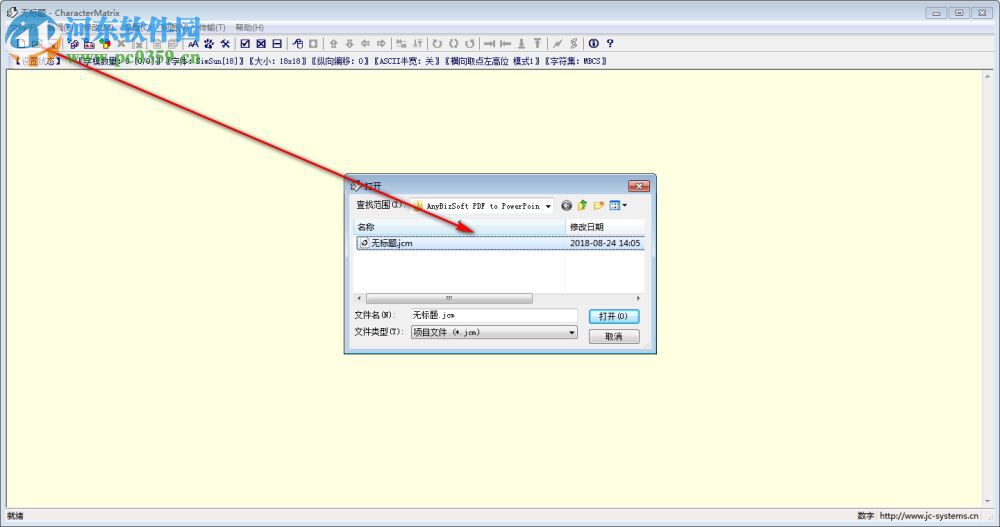Click the grayed right-arrow toolbar icon
Image resolution: width=1000 pixels, height=527 pixels.
click(381, 43)
